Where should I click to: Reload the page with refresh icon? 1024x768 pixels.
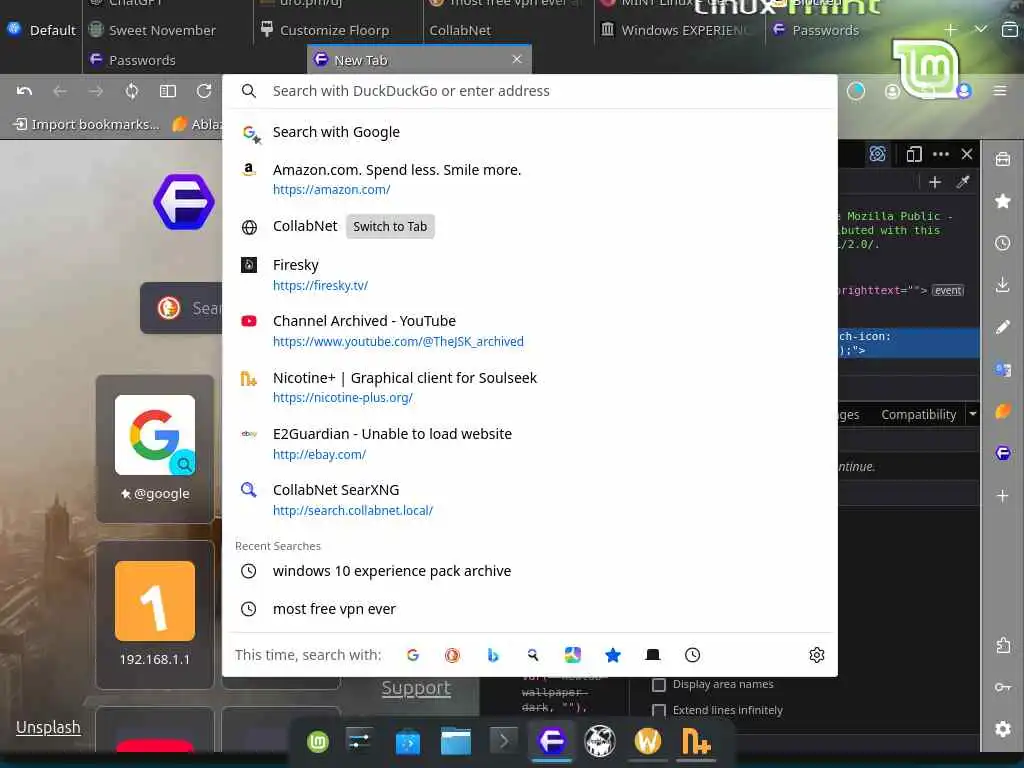pos(204,91)
